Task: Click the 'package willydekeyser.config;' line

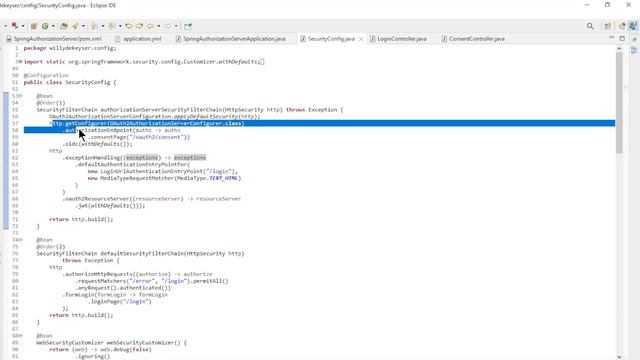Action: [70, 48]
